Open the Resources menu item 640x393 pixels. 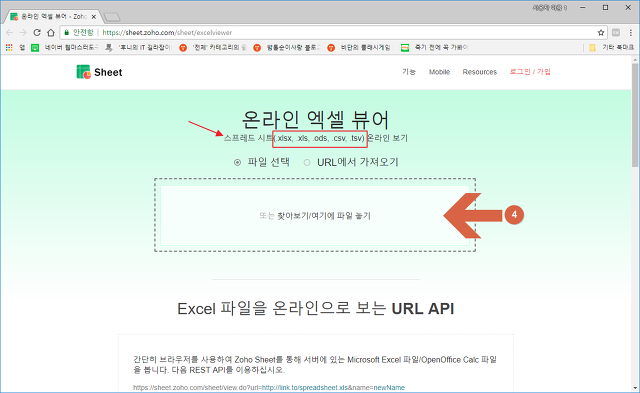480,72
